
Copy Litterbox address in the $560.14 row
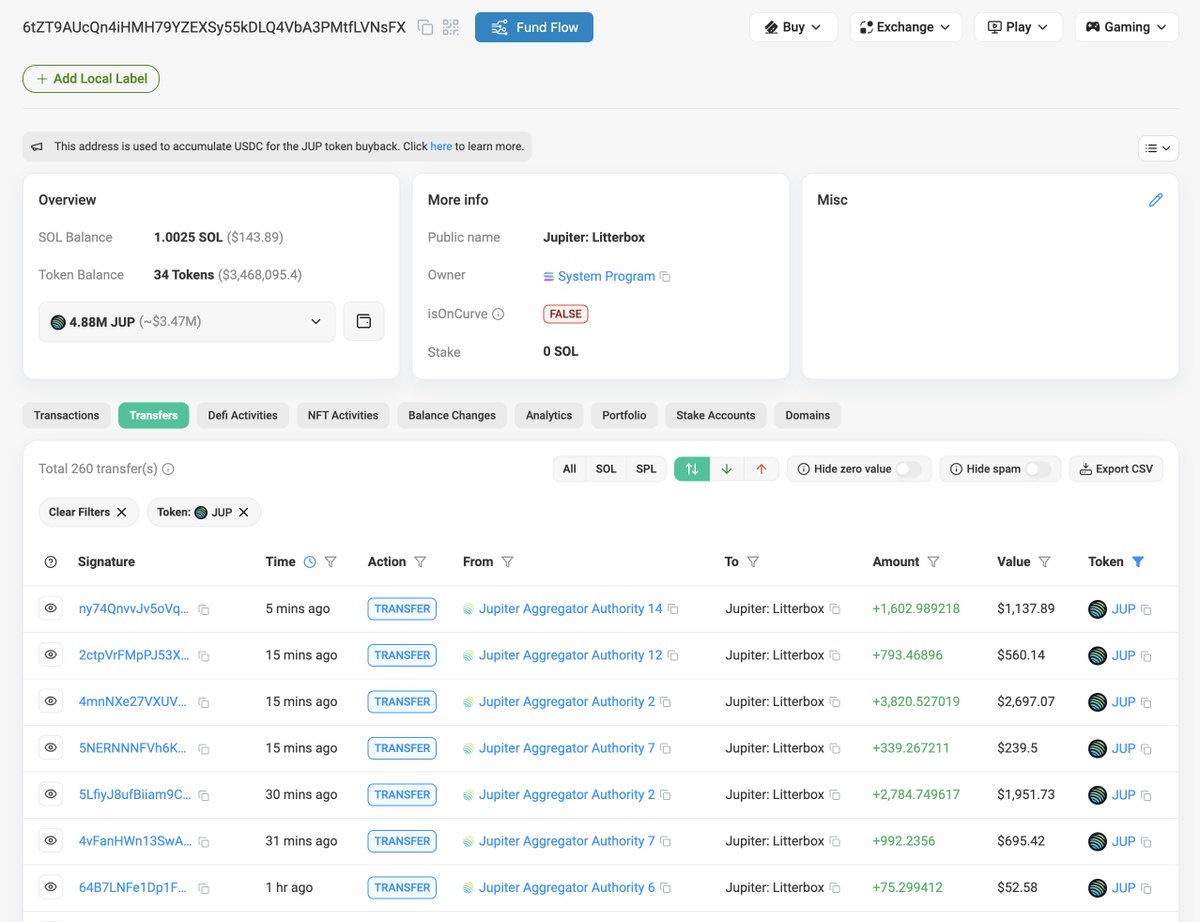(835, 656)
